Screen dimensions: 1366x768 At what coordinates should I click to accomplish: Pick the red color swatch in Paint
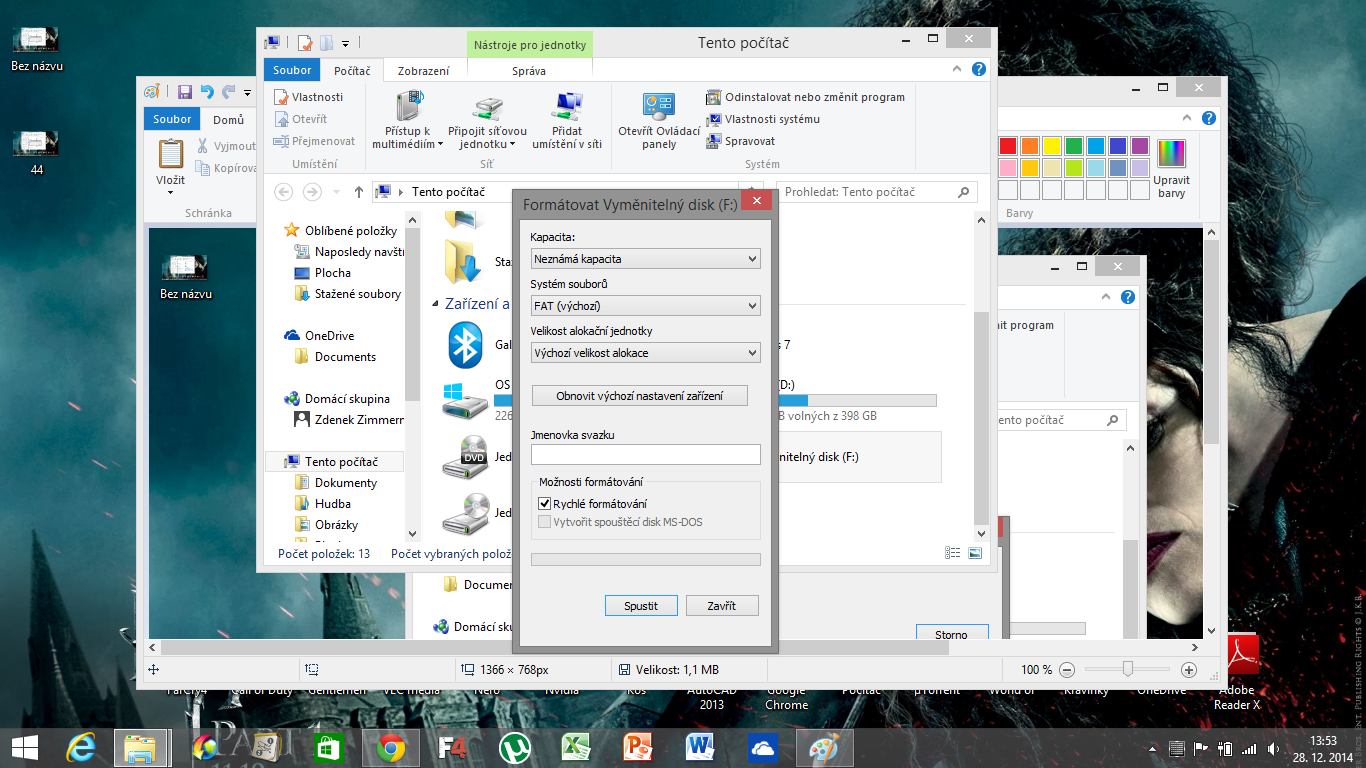click(x=1008, y=146)
